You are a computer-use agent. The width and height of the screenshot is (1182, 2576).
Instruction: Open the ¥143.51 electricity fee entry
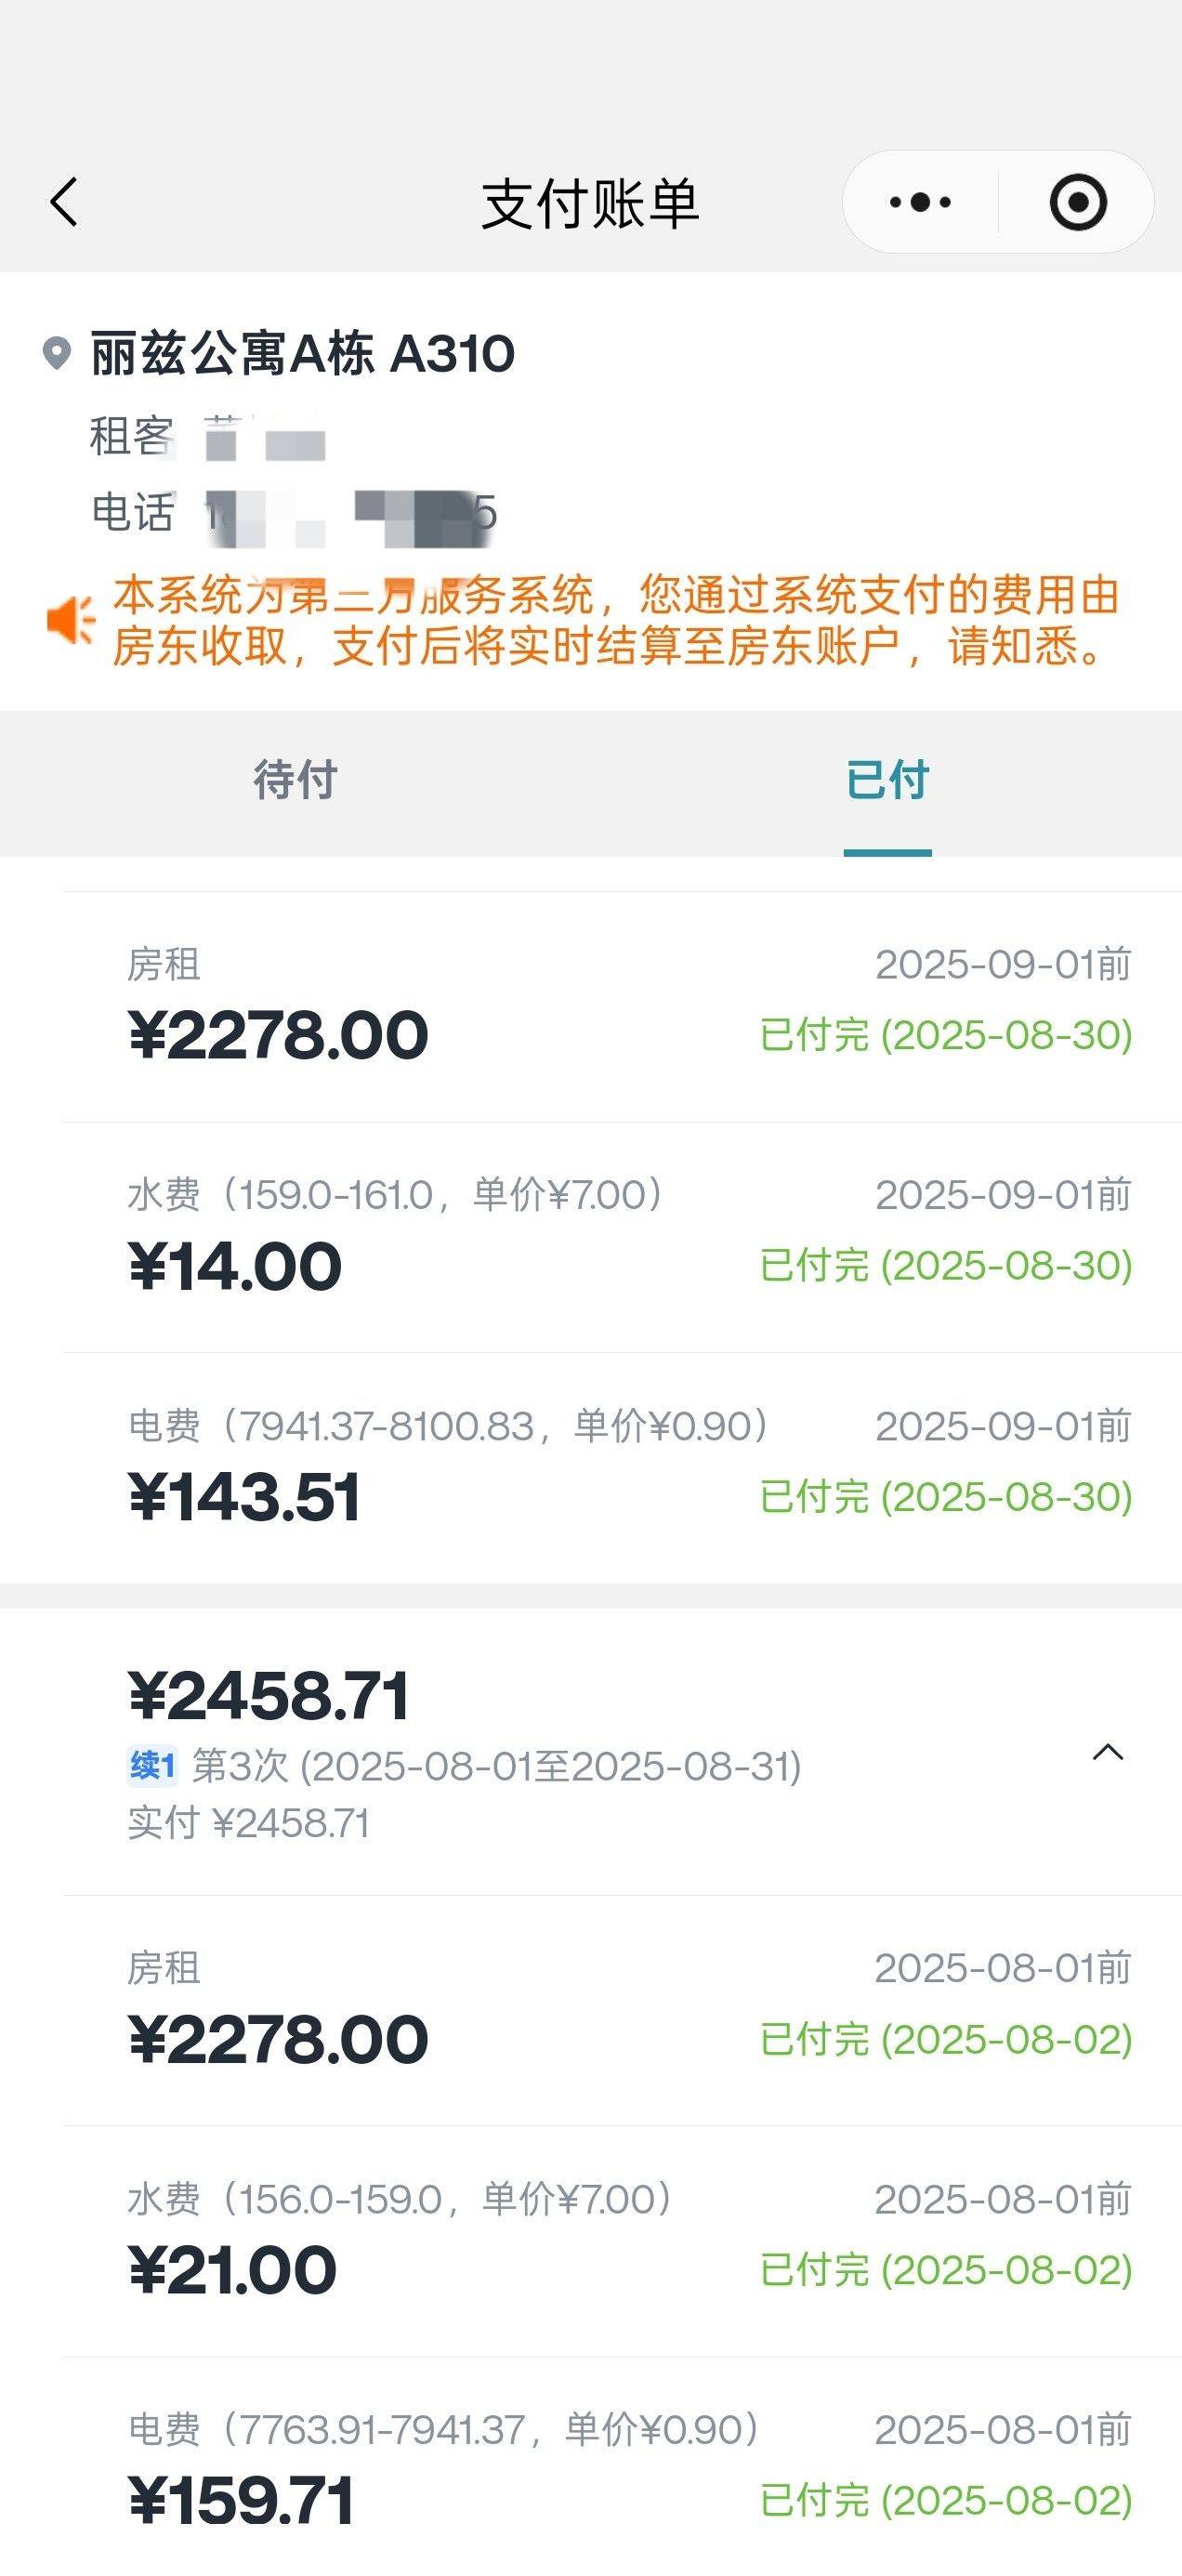[244, 1497]
